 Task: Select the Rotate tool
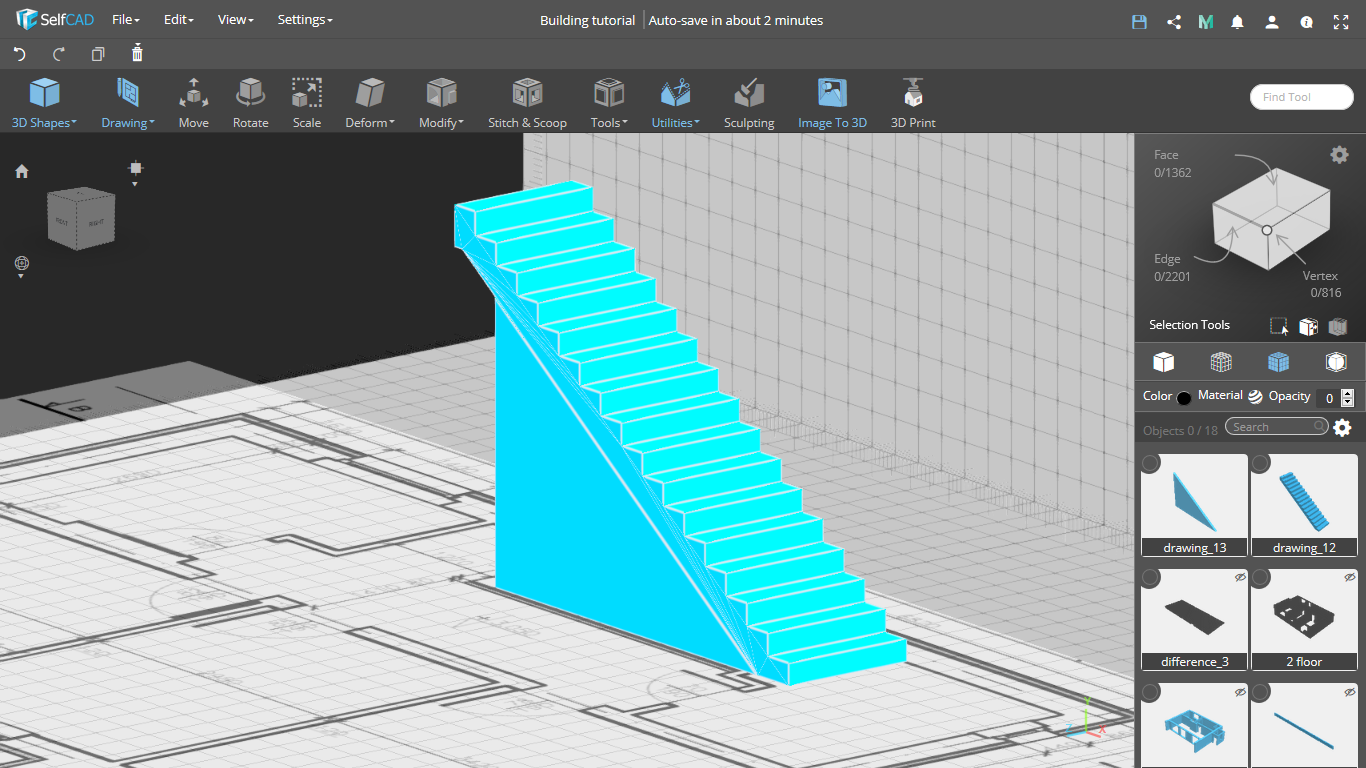tap(250, 103)
